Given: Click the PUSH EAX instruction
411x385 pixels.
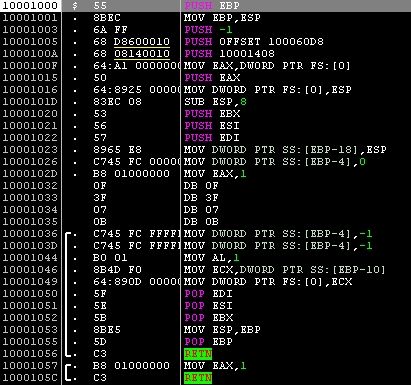Looking at the screenshot, I should [212, 78].
